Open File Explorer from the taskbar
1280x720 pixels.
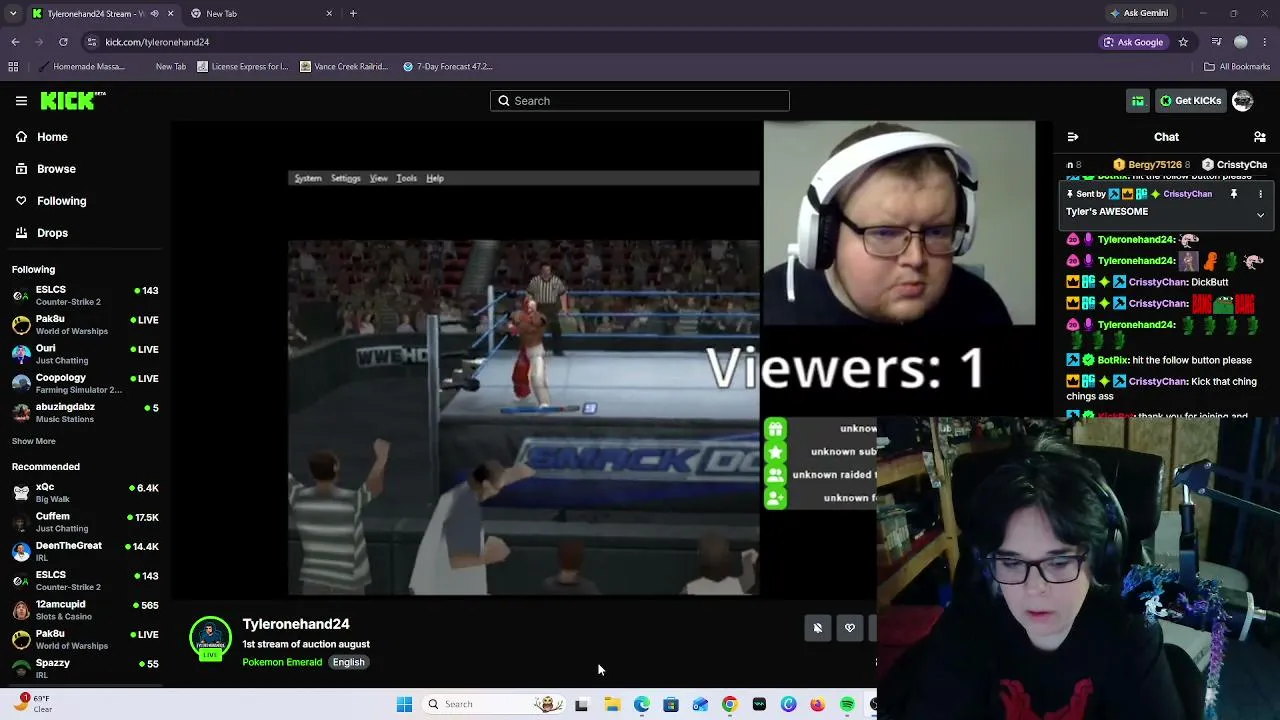click(x=612, y=705)
